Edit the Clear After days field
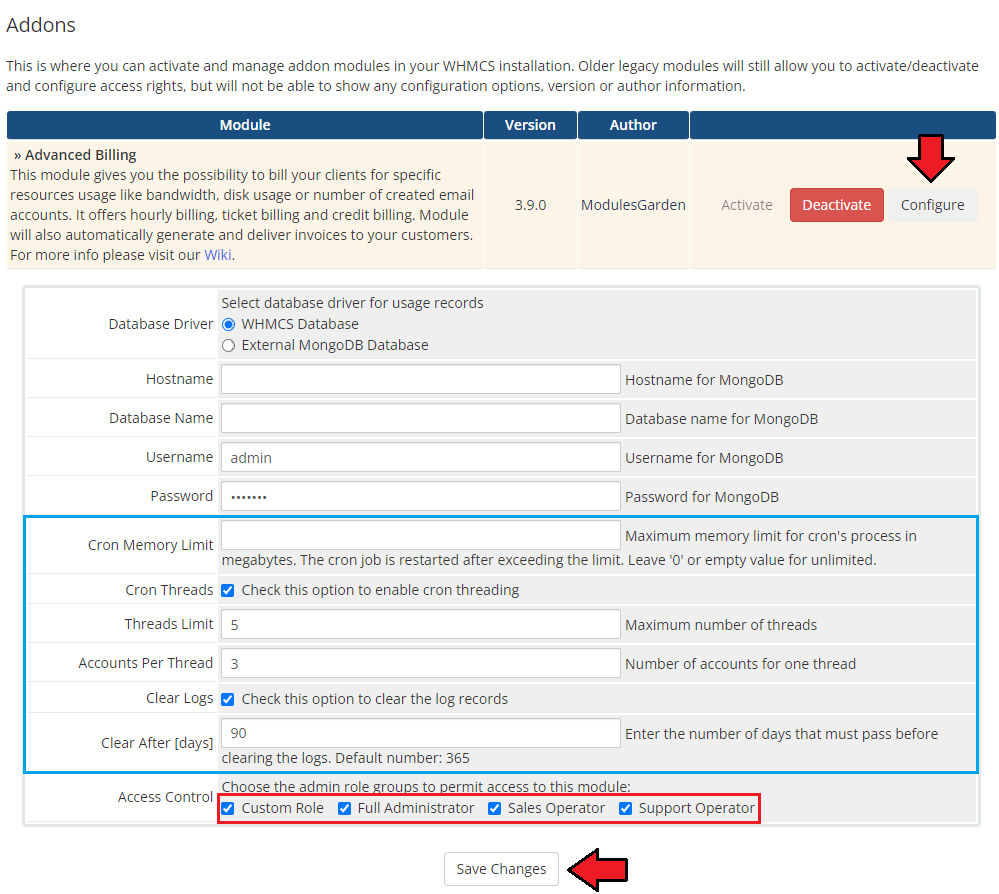The image size is (999, 894). tap(420, 733)
